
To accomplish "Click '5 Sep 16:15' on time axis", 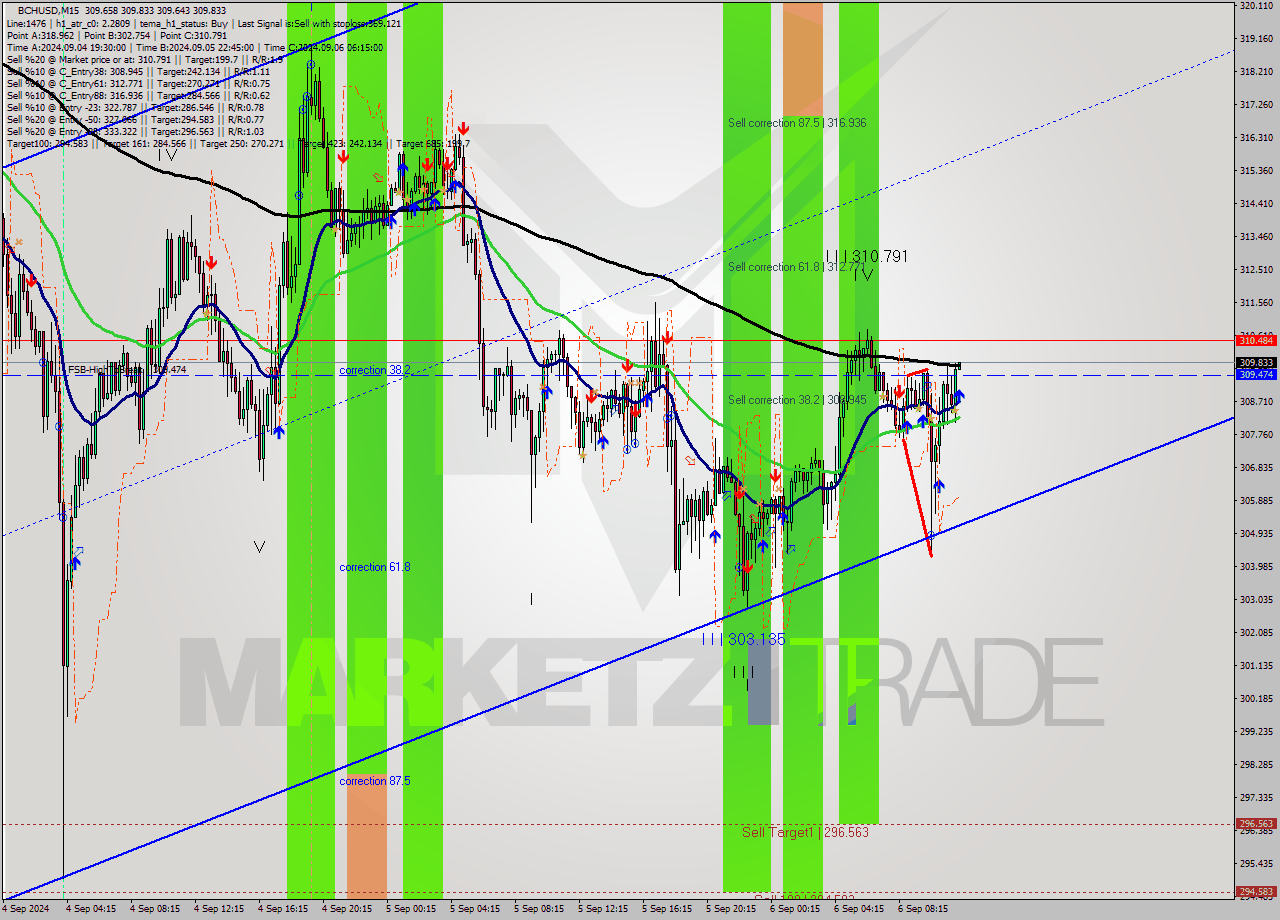I will pos(667,909).
